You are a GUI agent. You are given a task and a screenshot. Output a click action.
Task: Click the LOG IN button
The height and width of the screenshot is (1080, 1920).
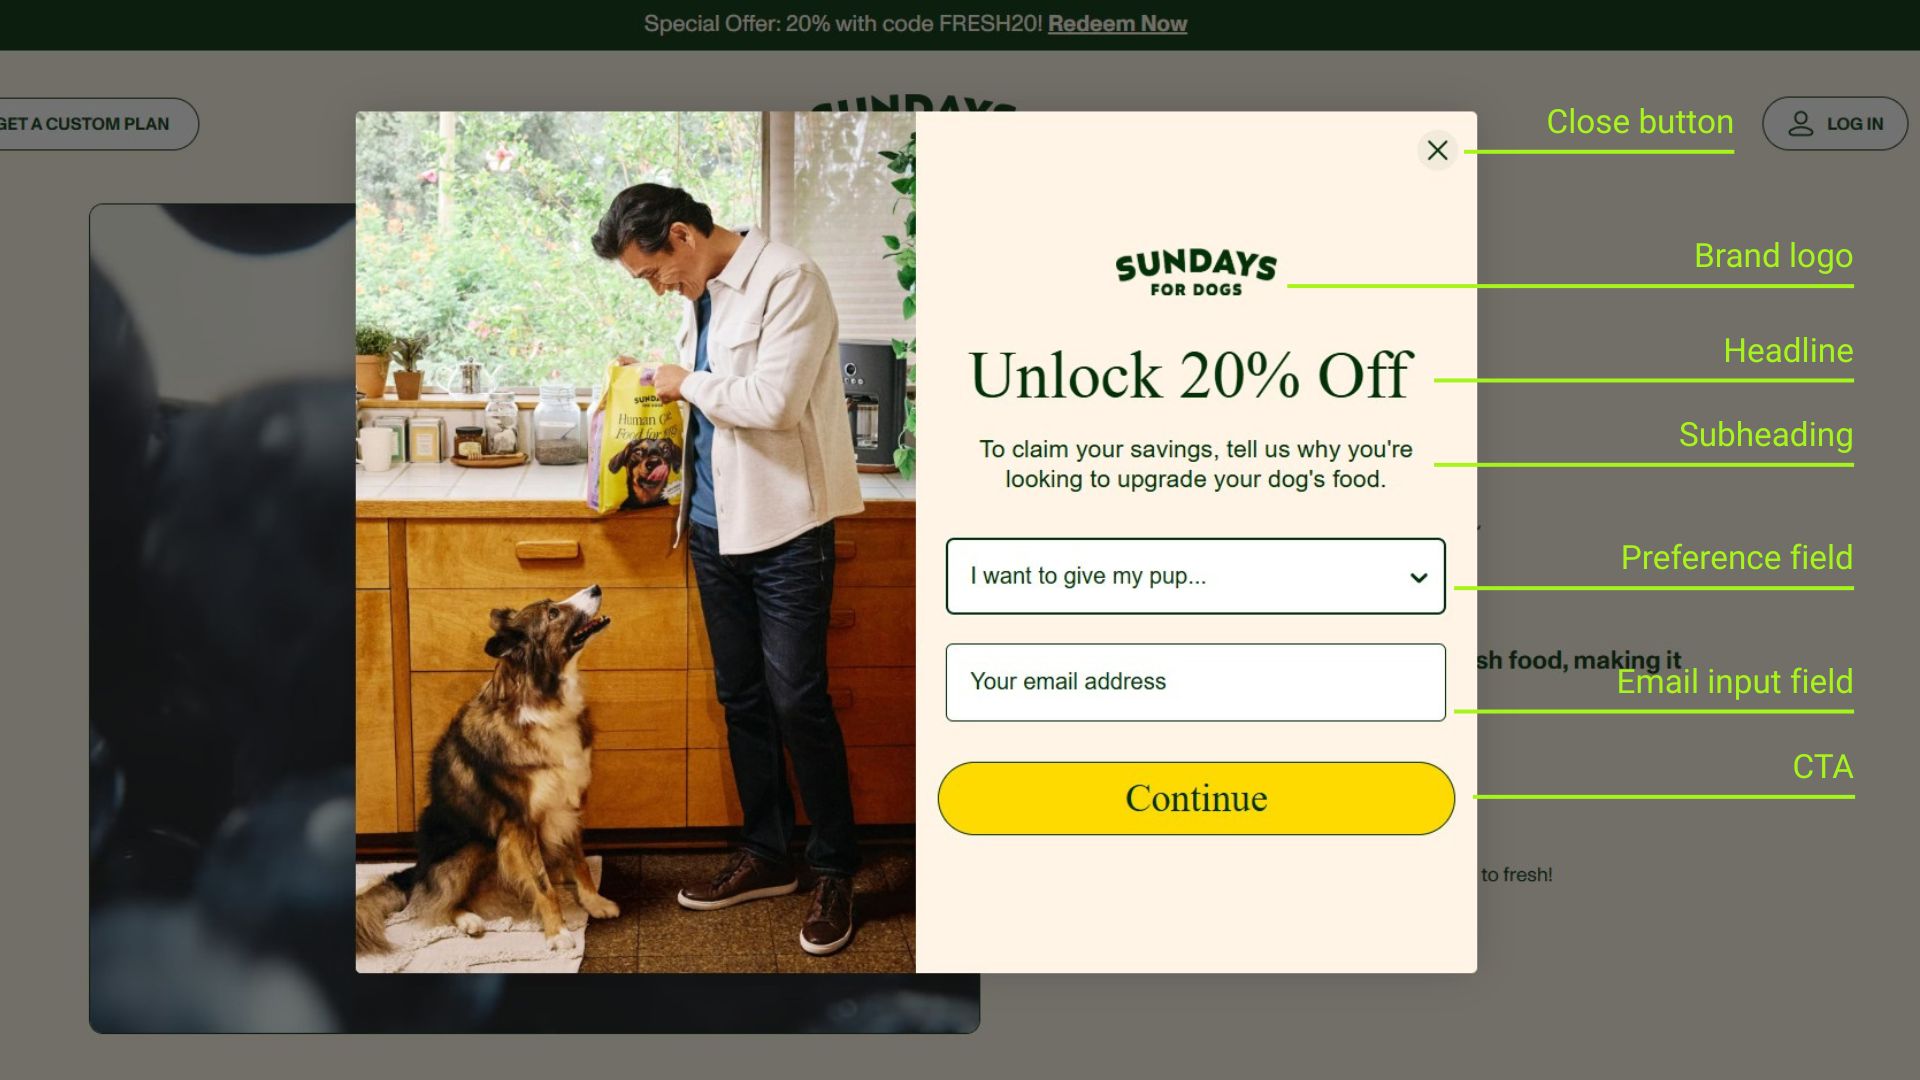[x=1835, y=123]
